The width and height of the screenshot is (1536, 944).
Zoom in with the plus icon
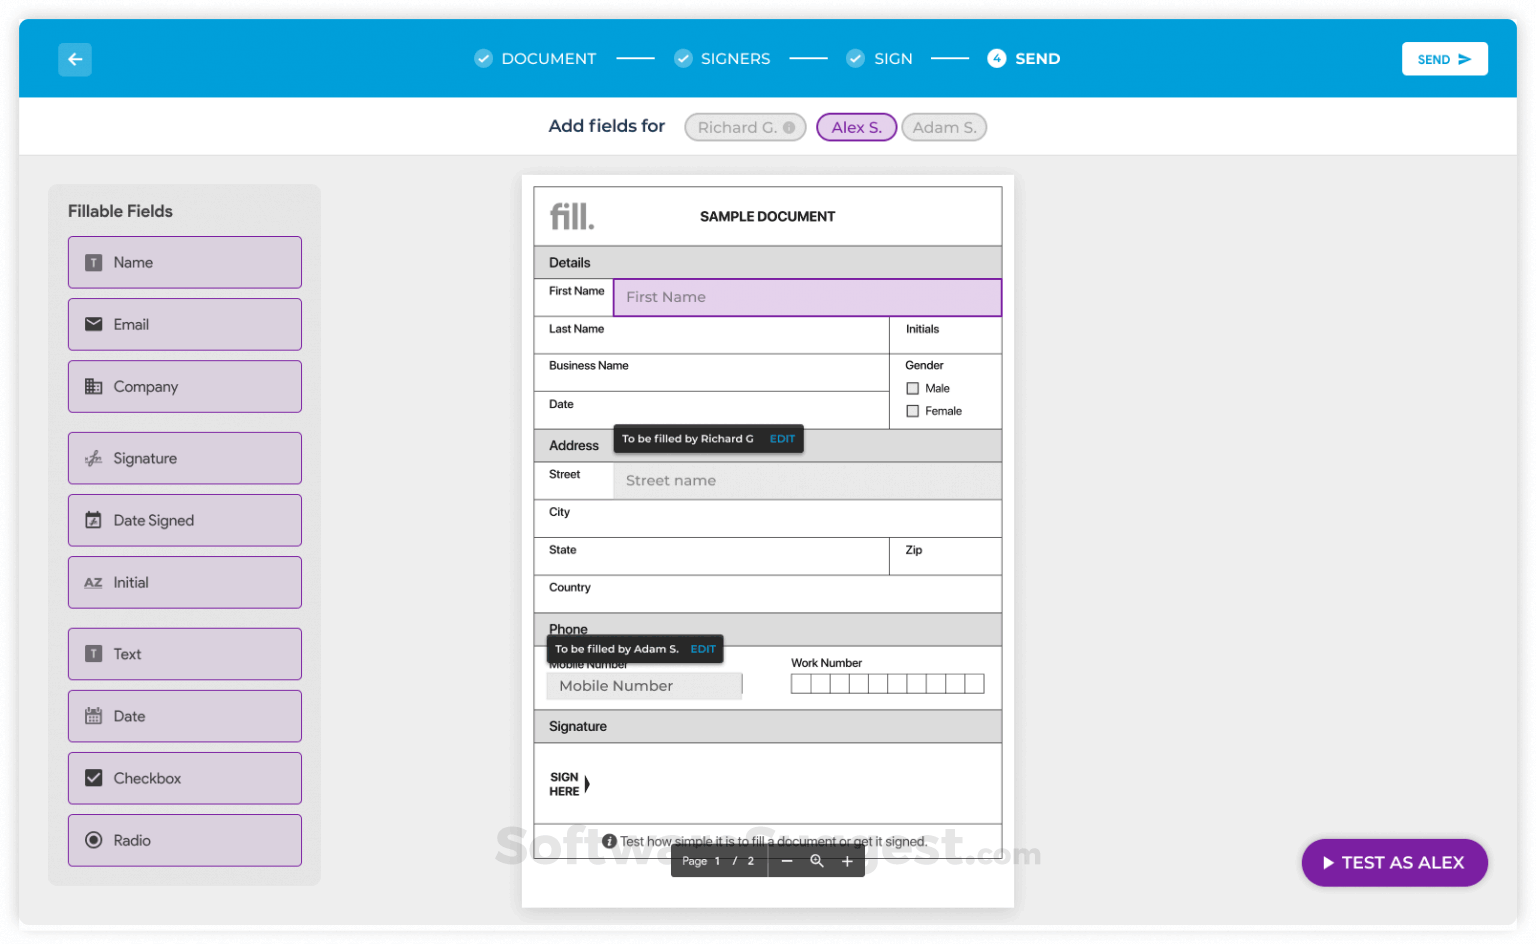(847, 861)
